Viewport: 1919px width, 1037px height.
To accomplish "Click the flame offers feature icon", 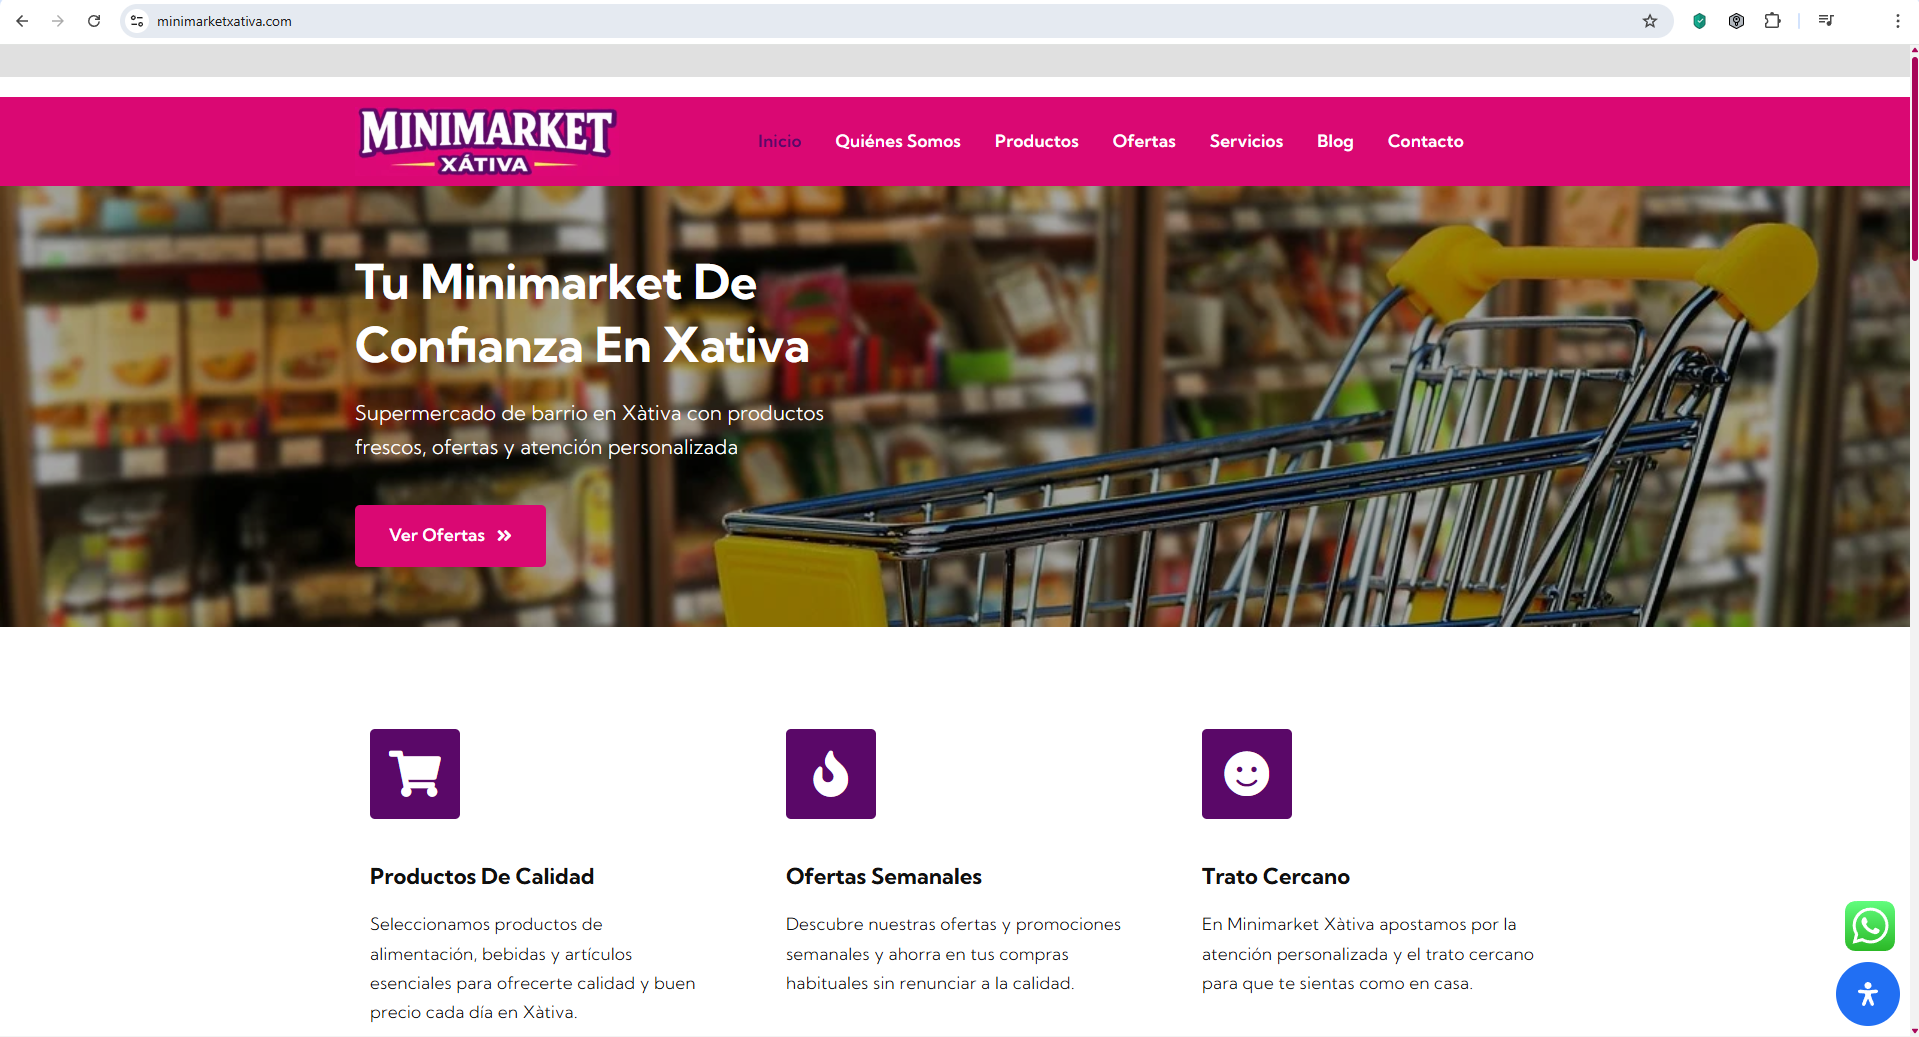I will [x=831, y=774].
